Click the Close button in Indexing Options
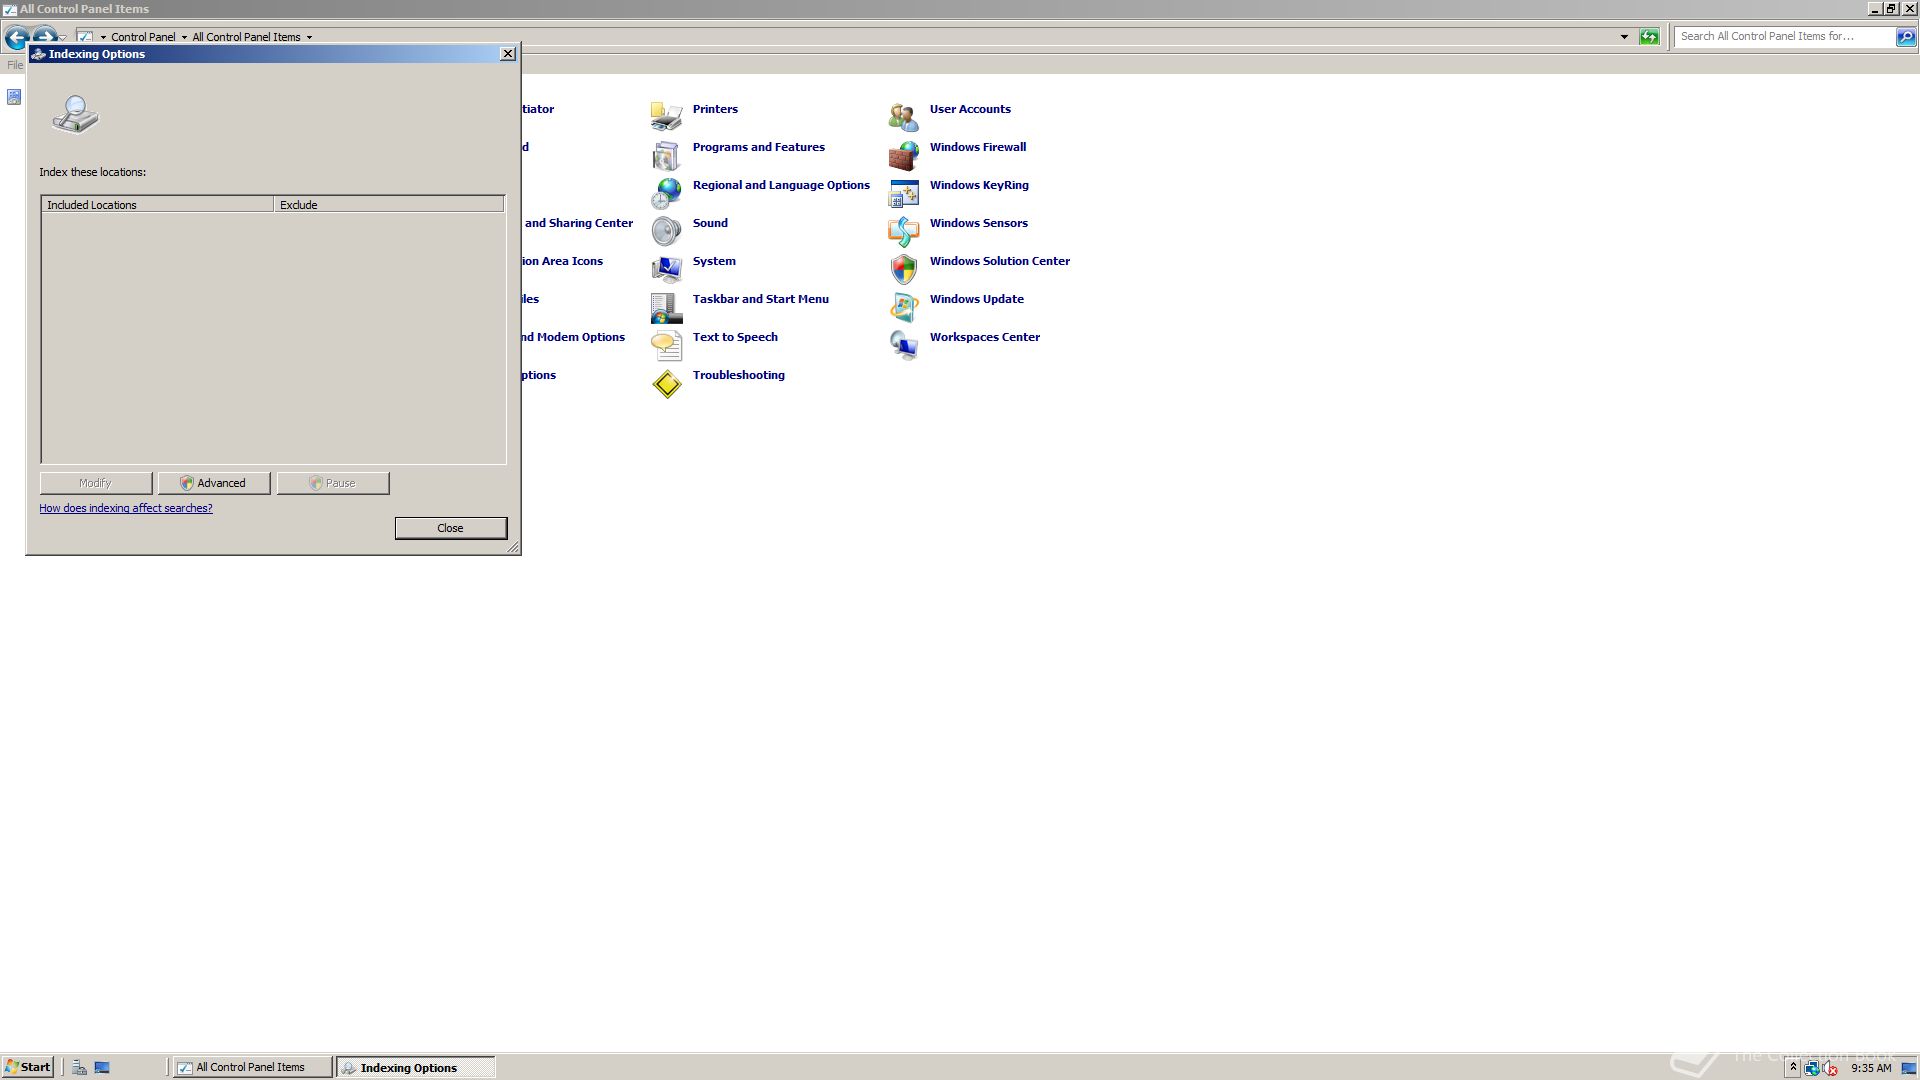Screen dimensions: 1920x1080 451,528
